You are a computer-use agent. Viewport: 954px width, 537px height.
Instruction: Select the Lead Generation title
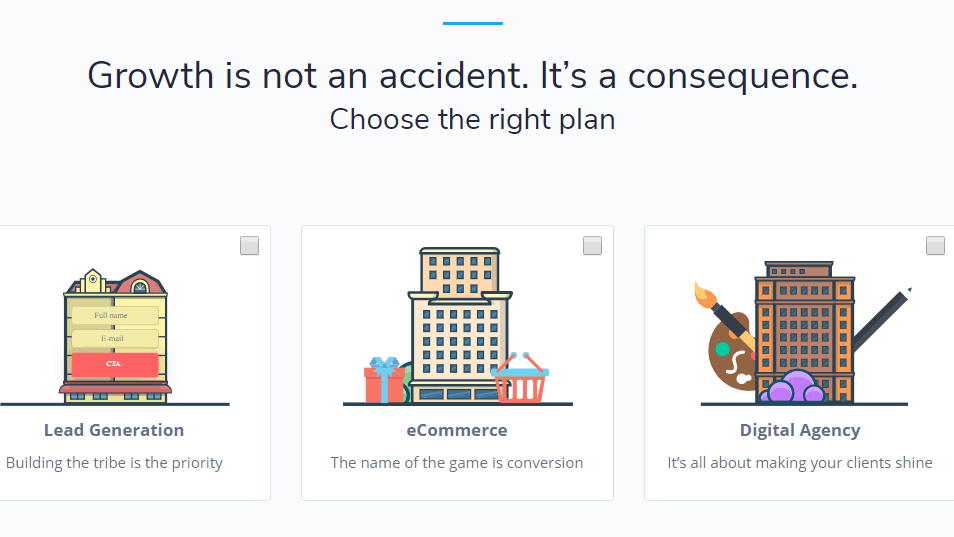(x=114, y=430)
